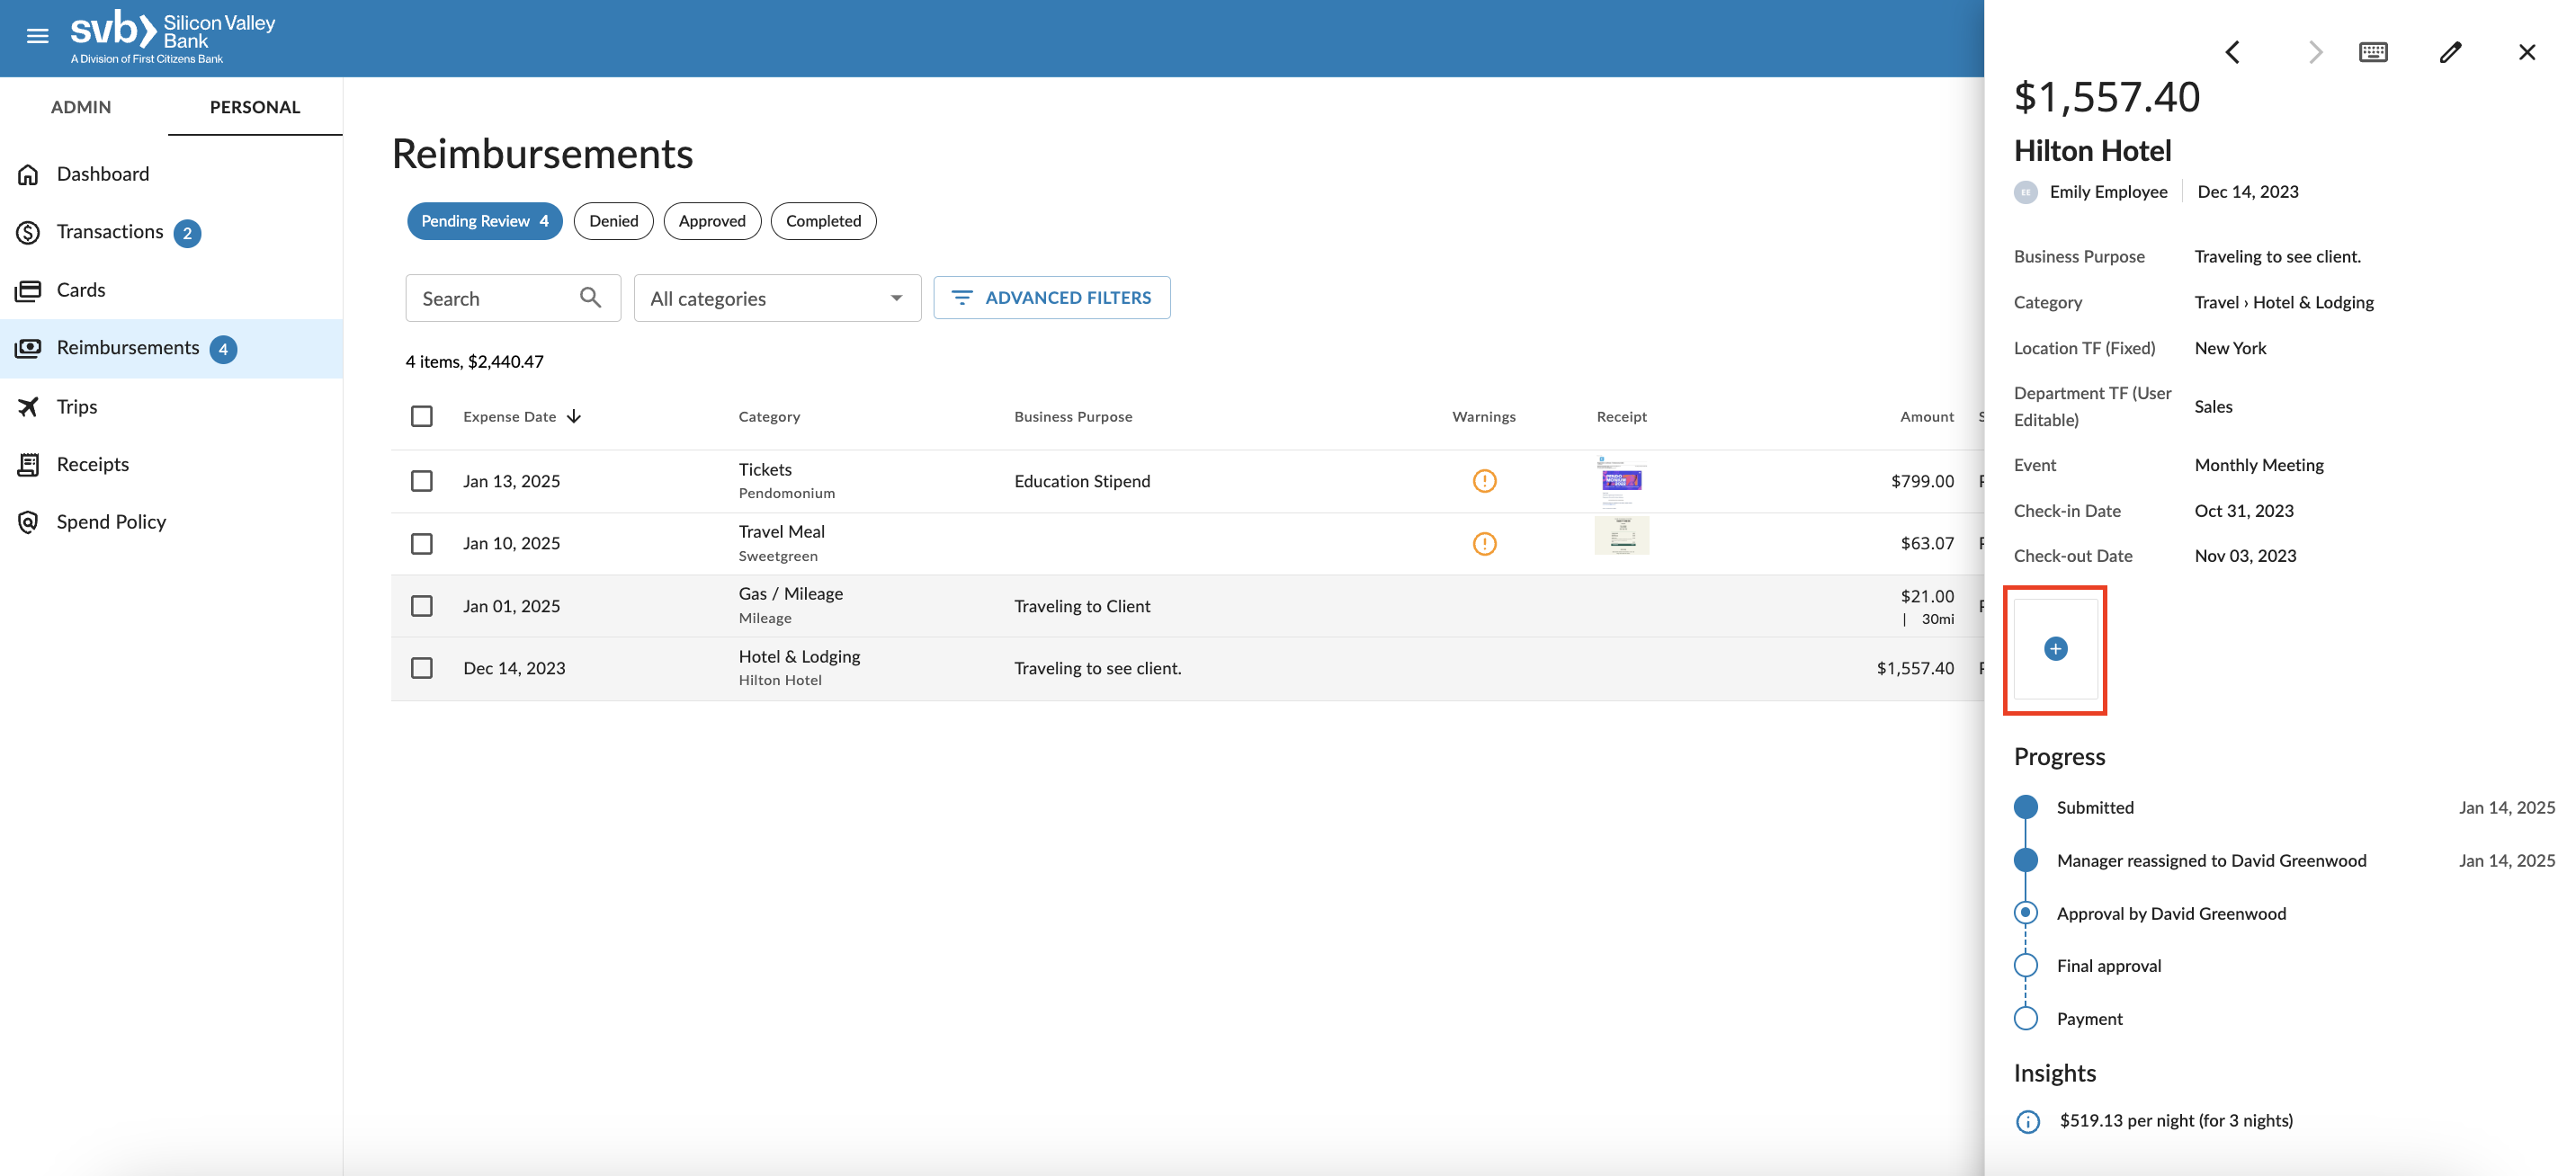This screenshot has height=1176, width=2576.
Task: Click the edit pencil icon
Action: point(2451,49)
